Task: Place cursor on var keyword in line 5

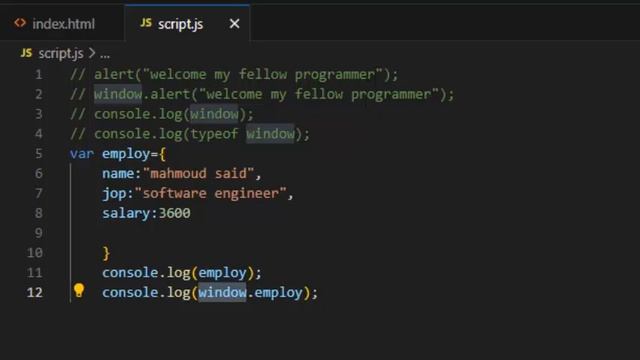Action: click(x=82, y=154)
